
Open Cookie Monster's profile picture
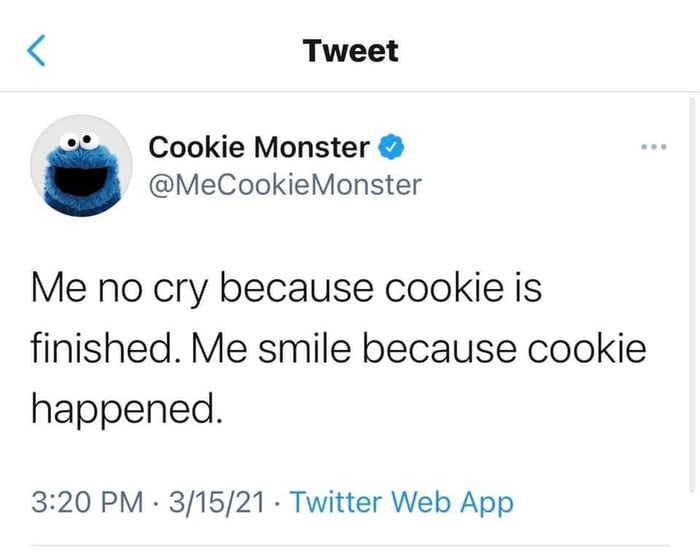point(82,166)
